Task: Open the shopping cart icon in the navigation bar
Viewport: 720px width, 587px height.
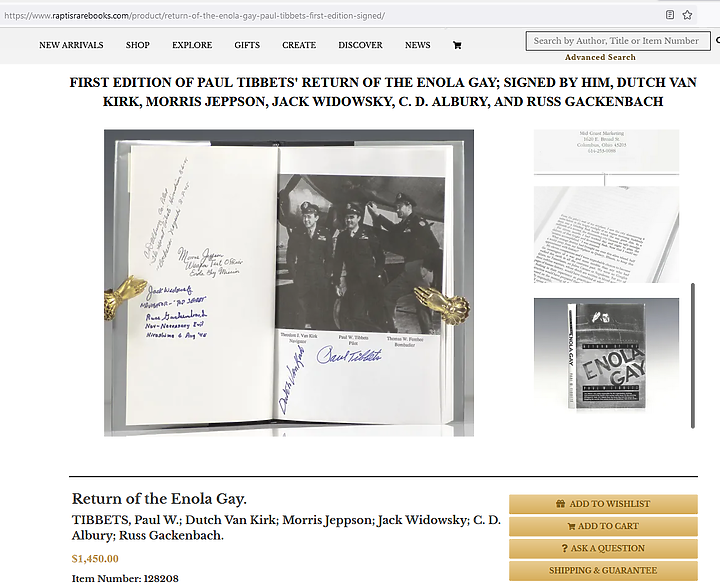Action: pyautogui.click(x=457, y=45)
